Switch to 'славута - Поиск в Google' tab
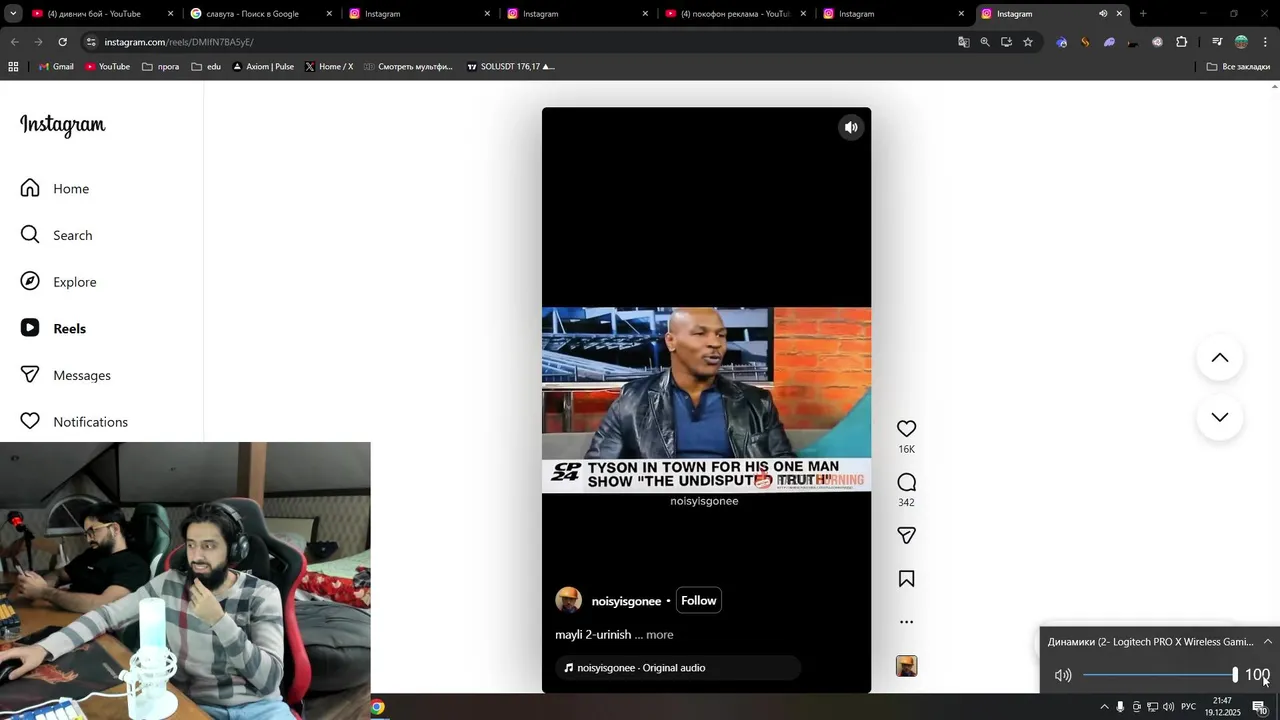This screenshot has width=1280, height=720. pos(261,14)
